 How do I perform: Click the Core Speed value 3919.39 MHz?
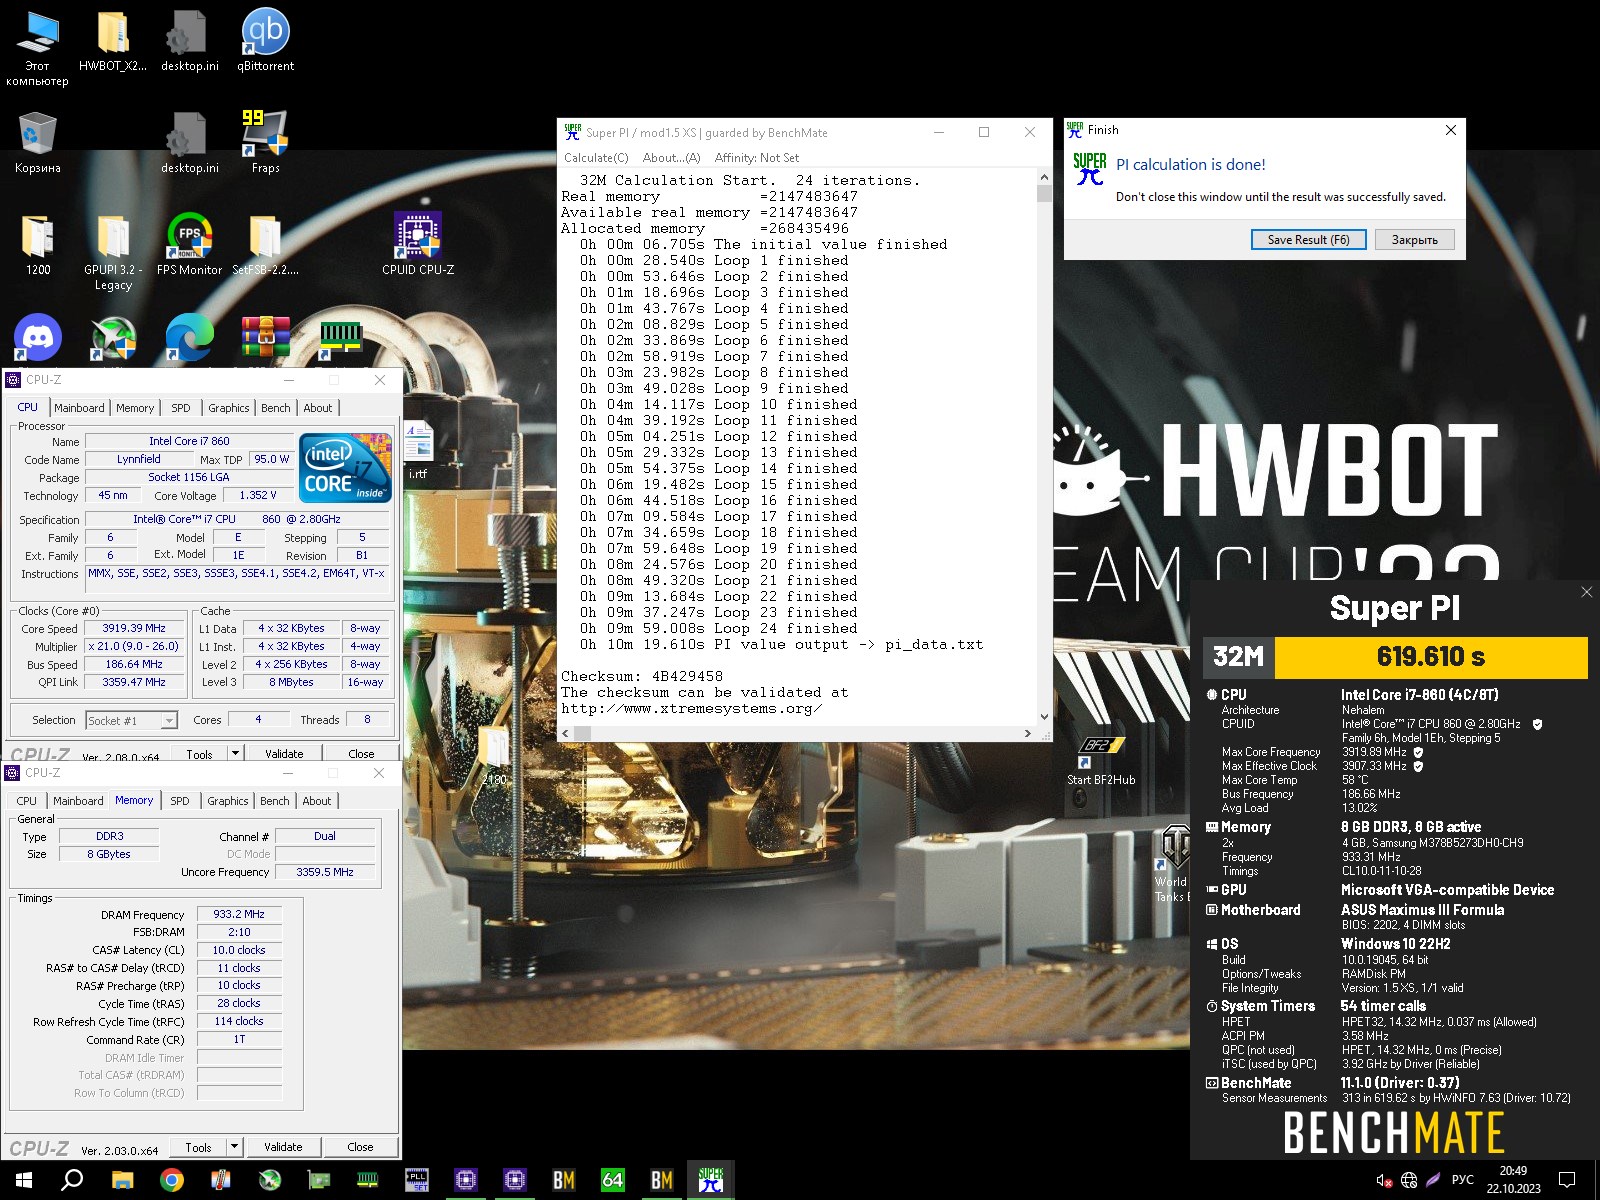[134, 628]
